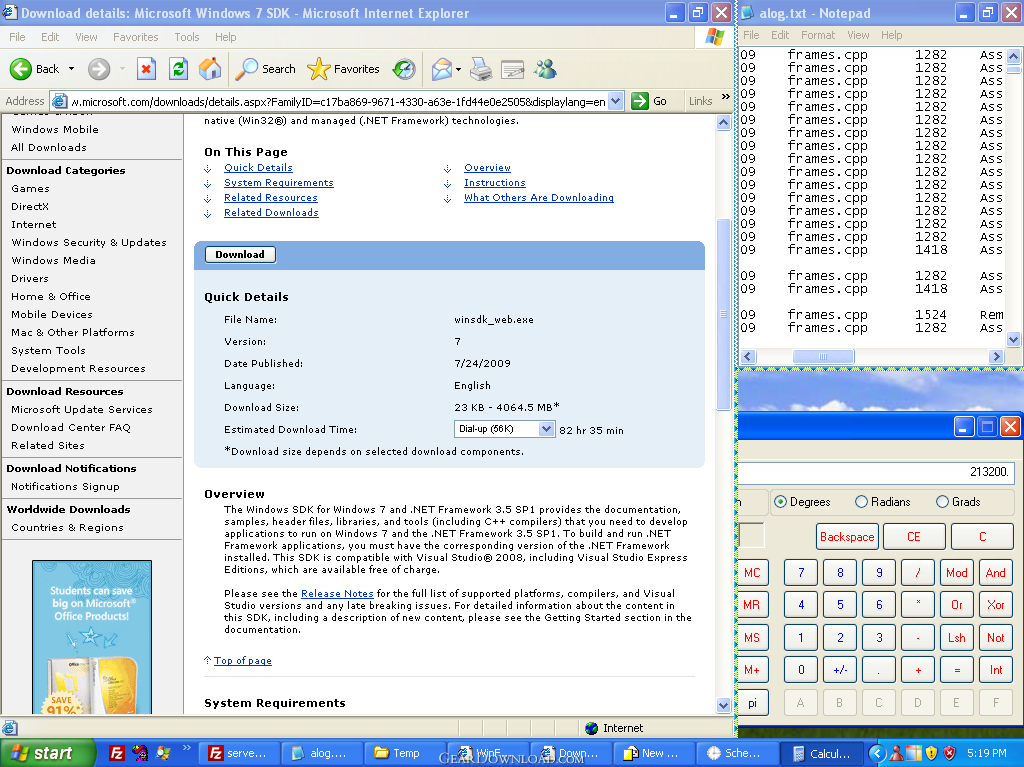Click the Download button
The height and width of the screenshot is (767, 1024).
(240, 254)
